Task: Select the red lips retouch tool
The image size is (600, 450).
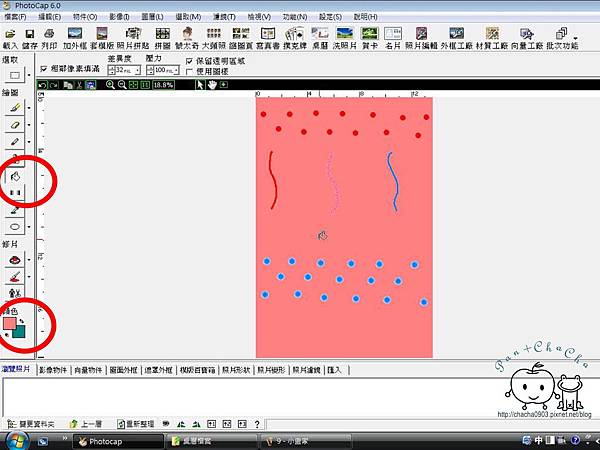Action: [15, 260]
